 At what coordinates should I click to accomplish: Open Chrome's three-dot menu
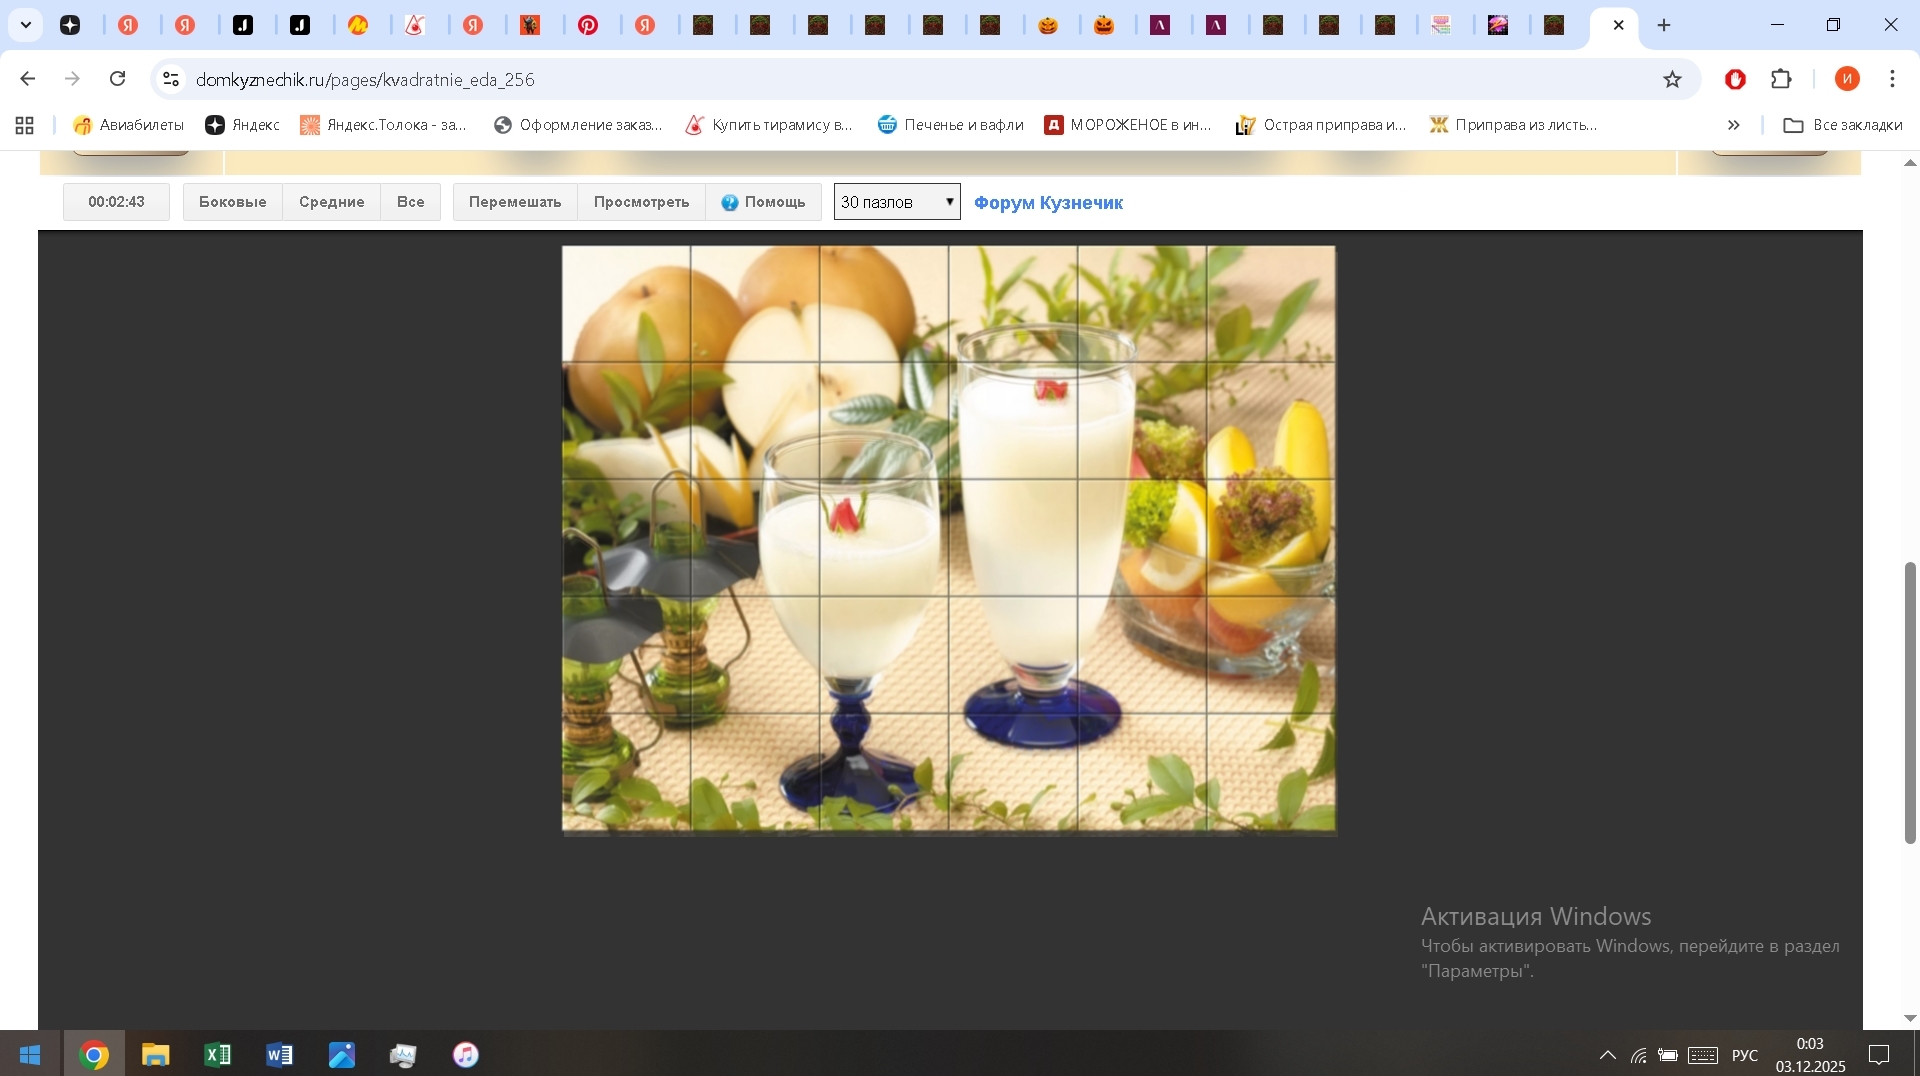pos(1893,79)
